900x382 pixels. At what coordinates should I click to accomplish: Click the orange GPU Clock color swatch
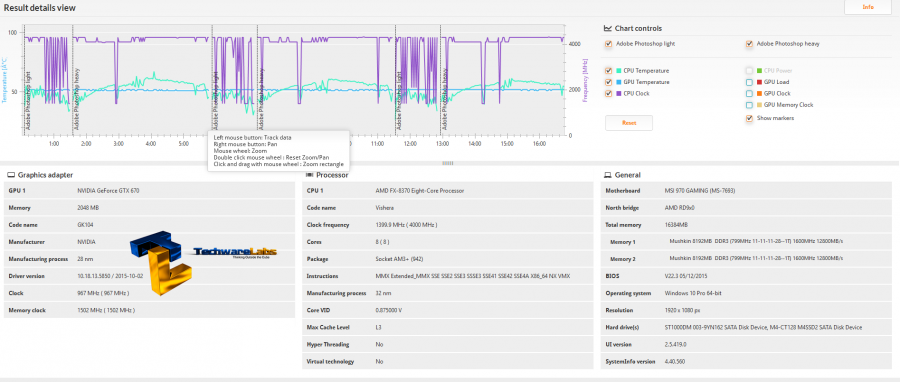759,93
